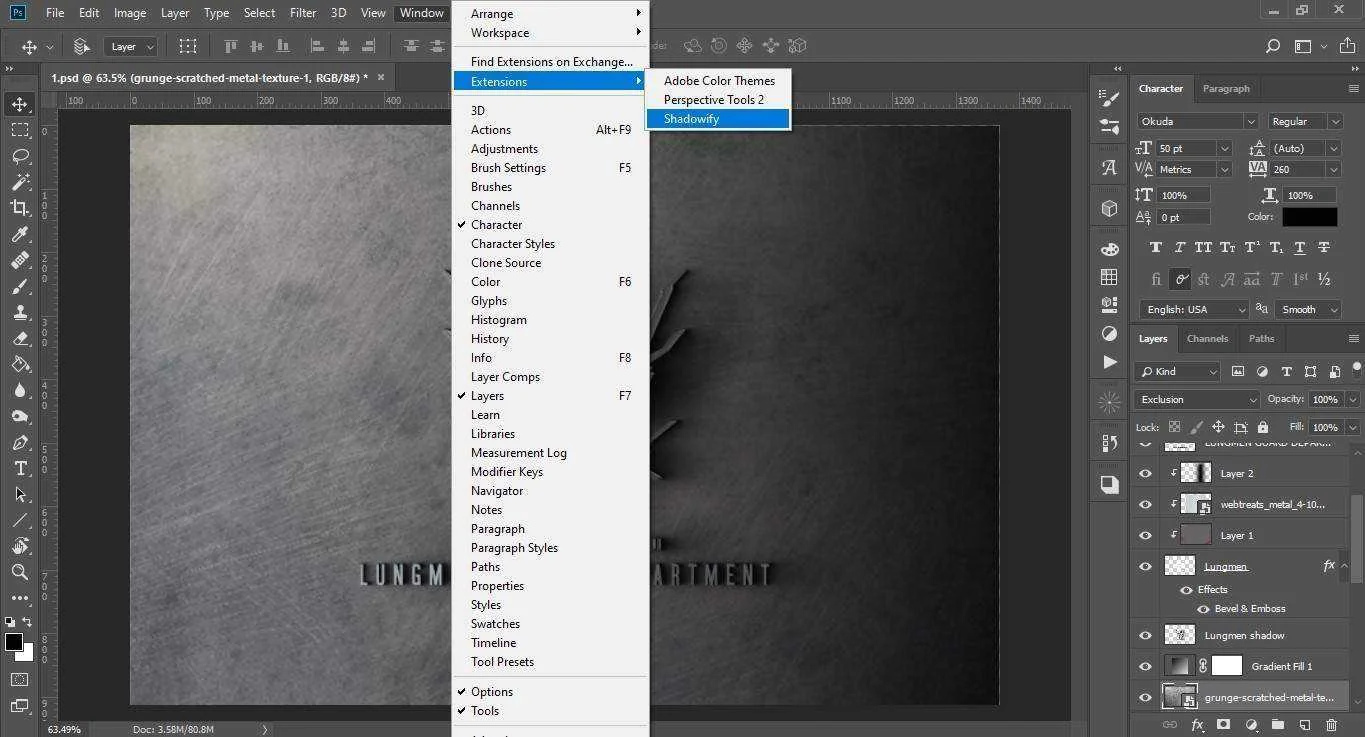Create a new layer from Layers panel footer

point(1304,725)
